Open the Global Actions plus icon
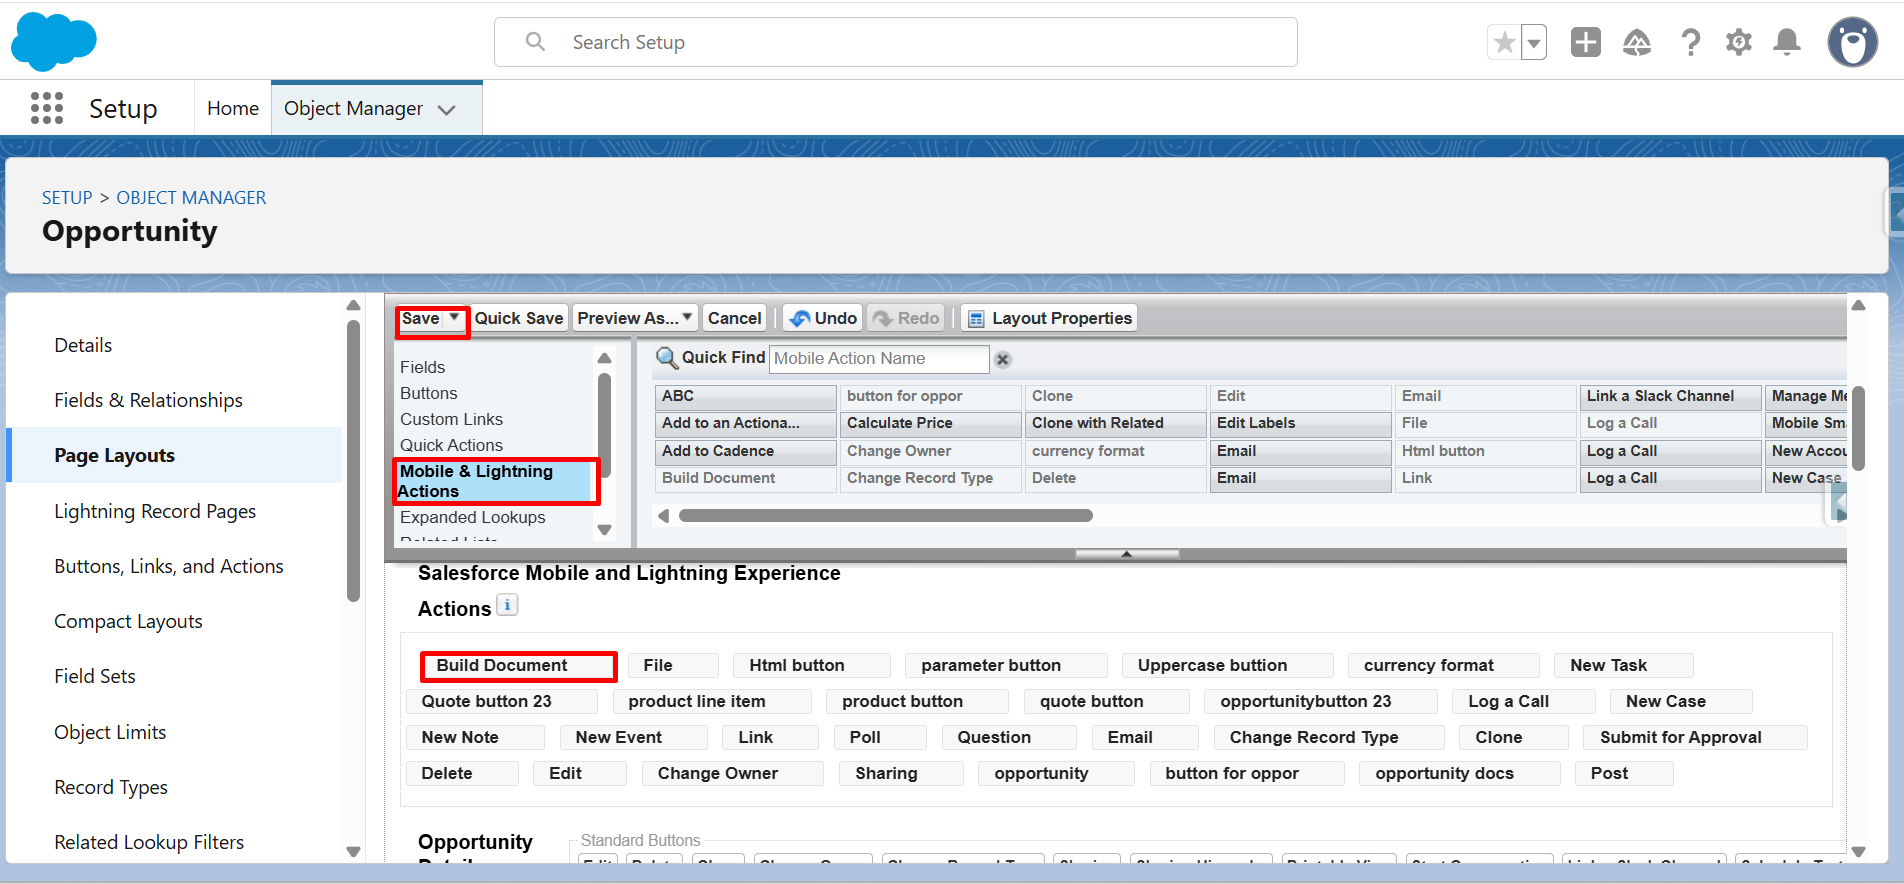The height and width of the screenshot is (884, 1904). pyautogui.click(x=1585, y=42)
